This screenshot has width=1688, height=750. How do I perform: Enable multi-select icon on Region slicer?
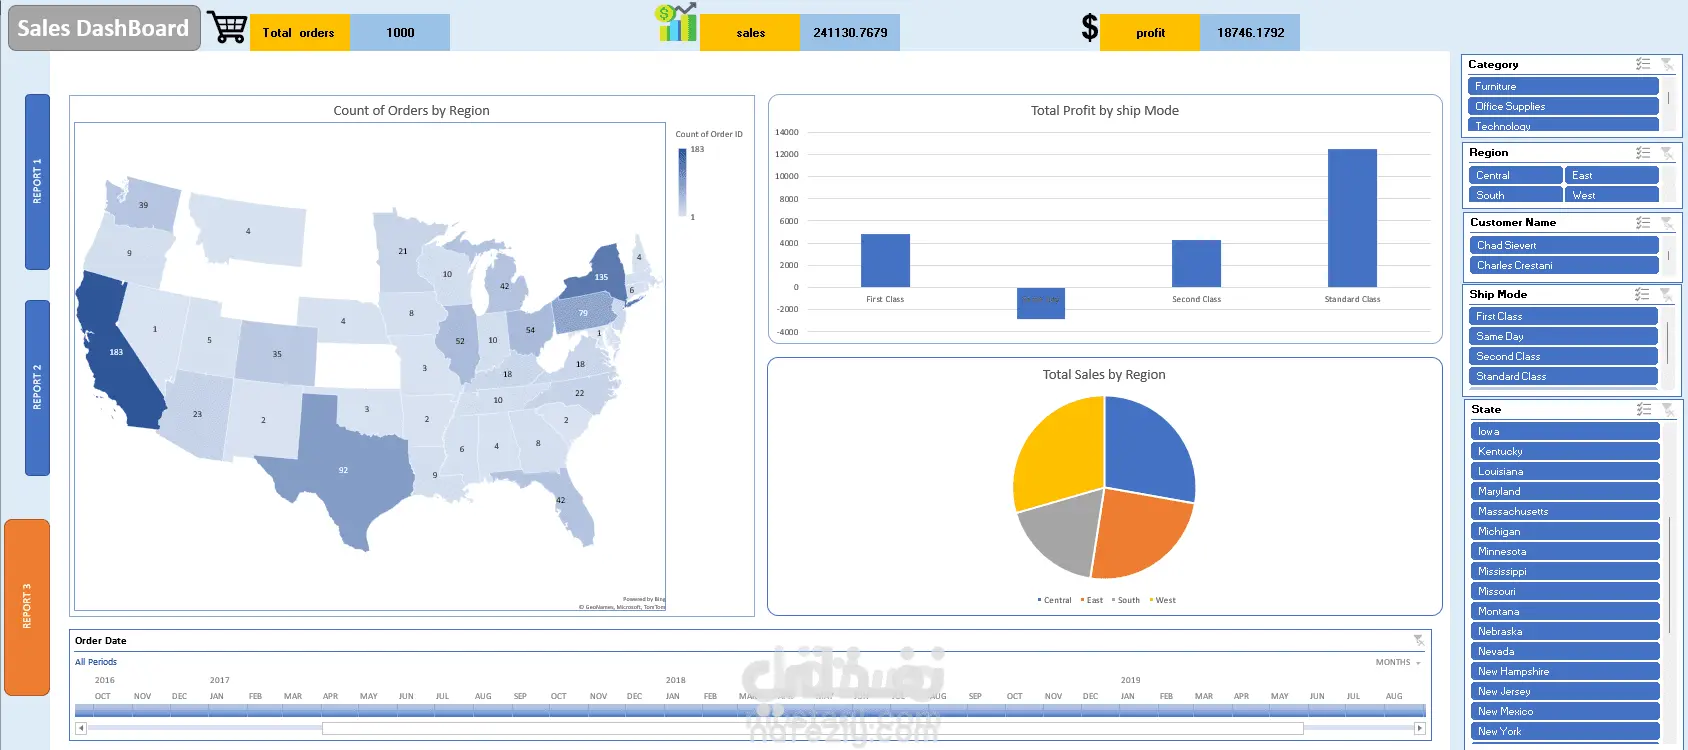pyautogui.click(x=1643, y=153)
